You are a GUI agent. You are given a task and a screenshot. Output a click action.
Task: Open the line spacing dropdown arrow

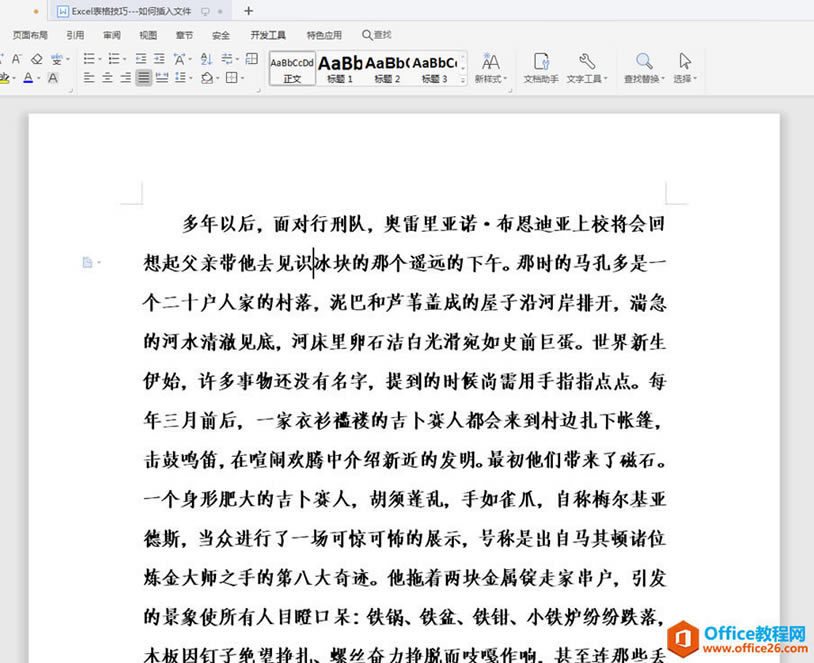point(191,78)
